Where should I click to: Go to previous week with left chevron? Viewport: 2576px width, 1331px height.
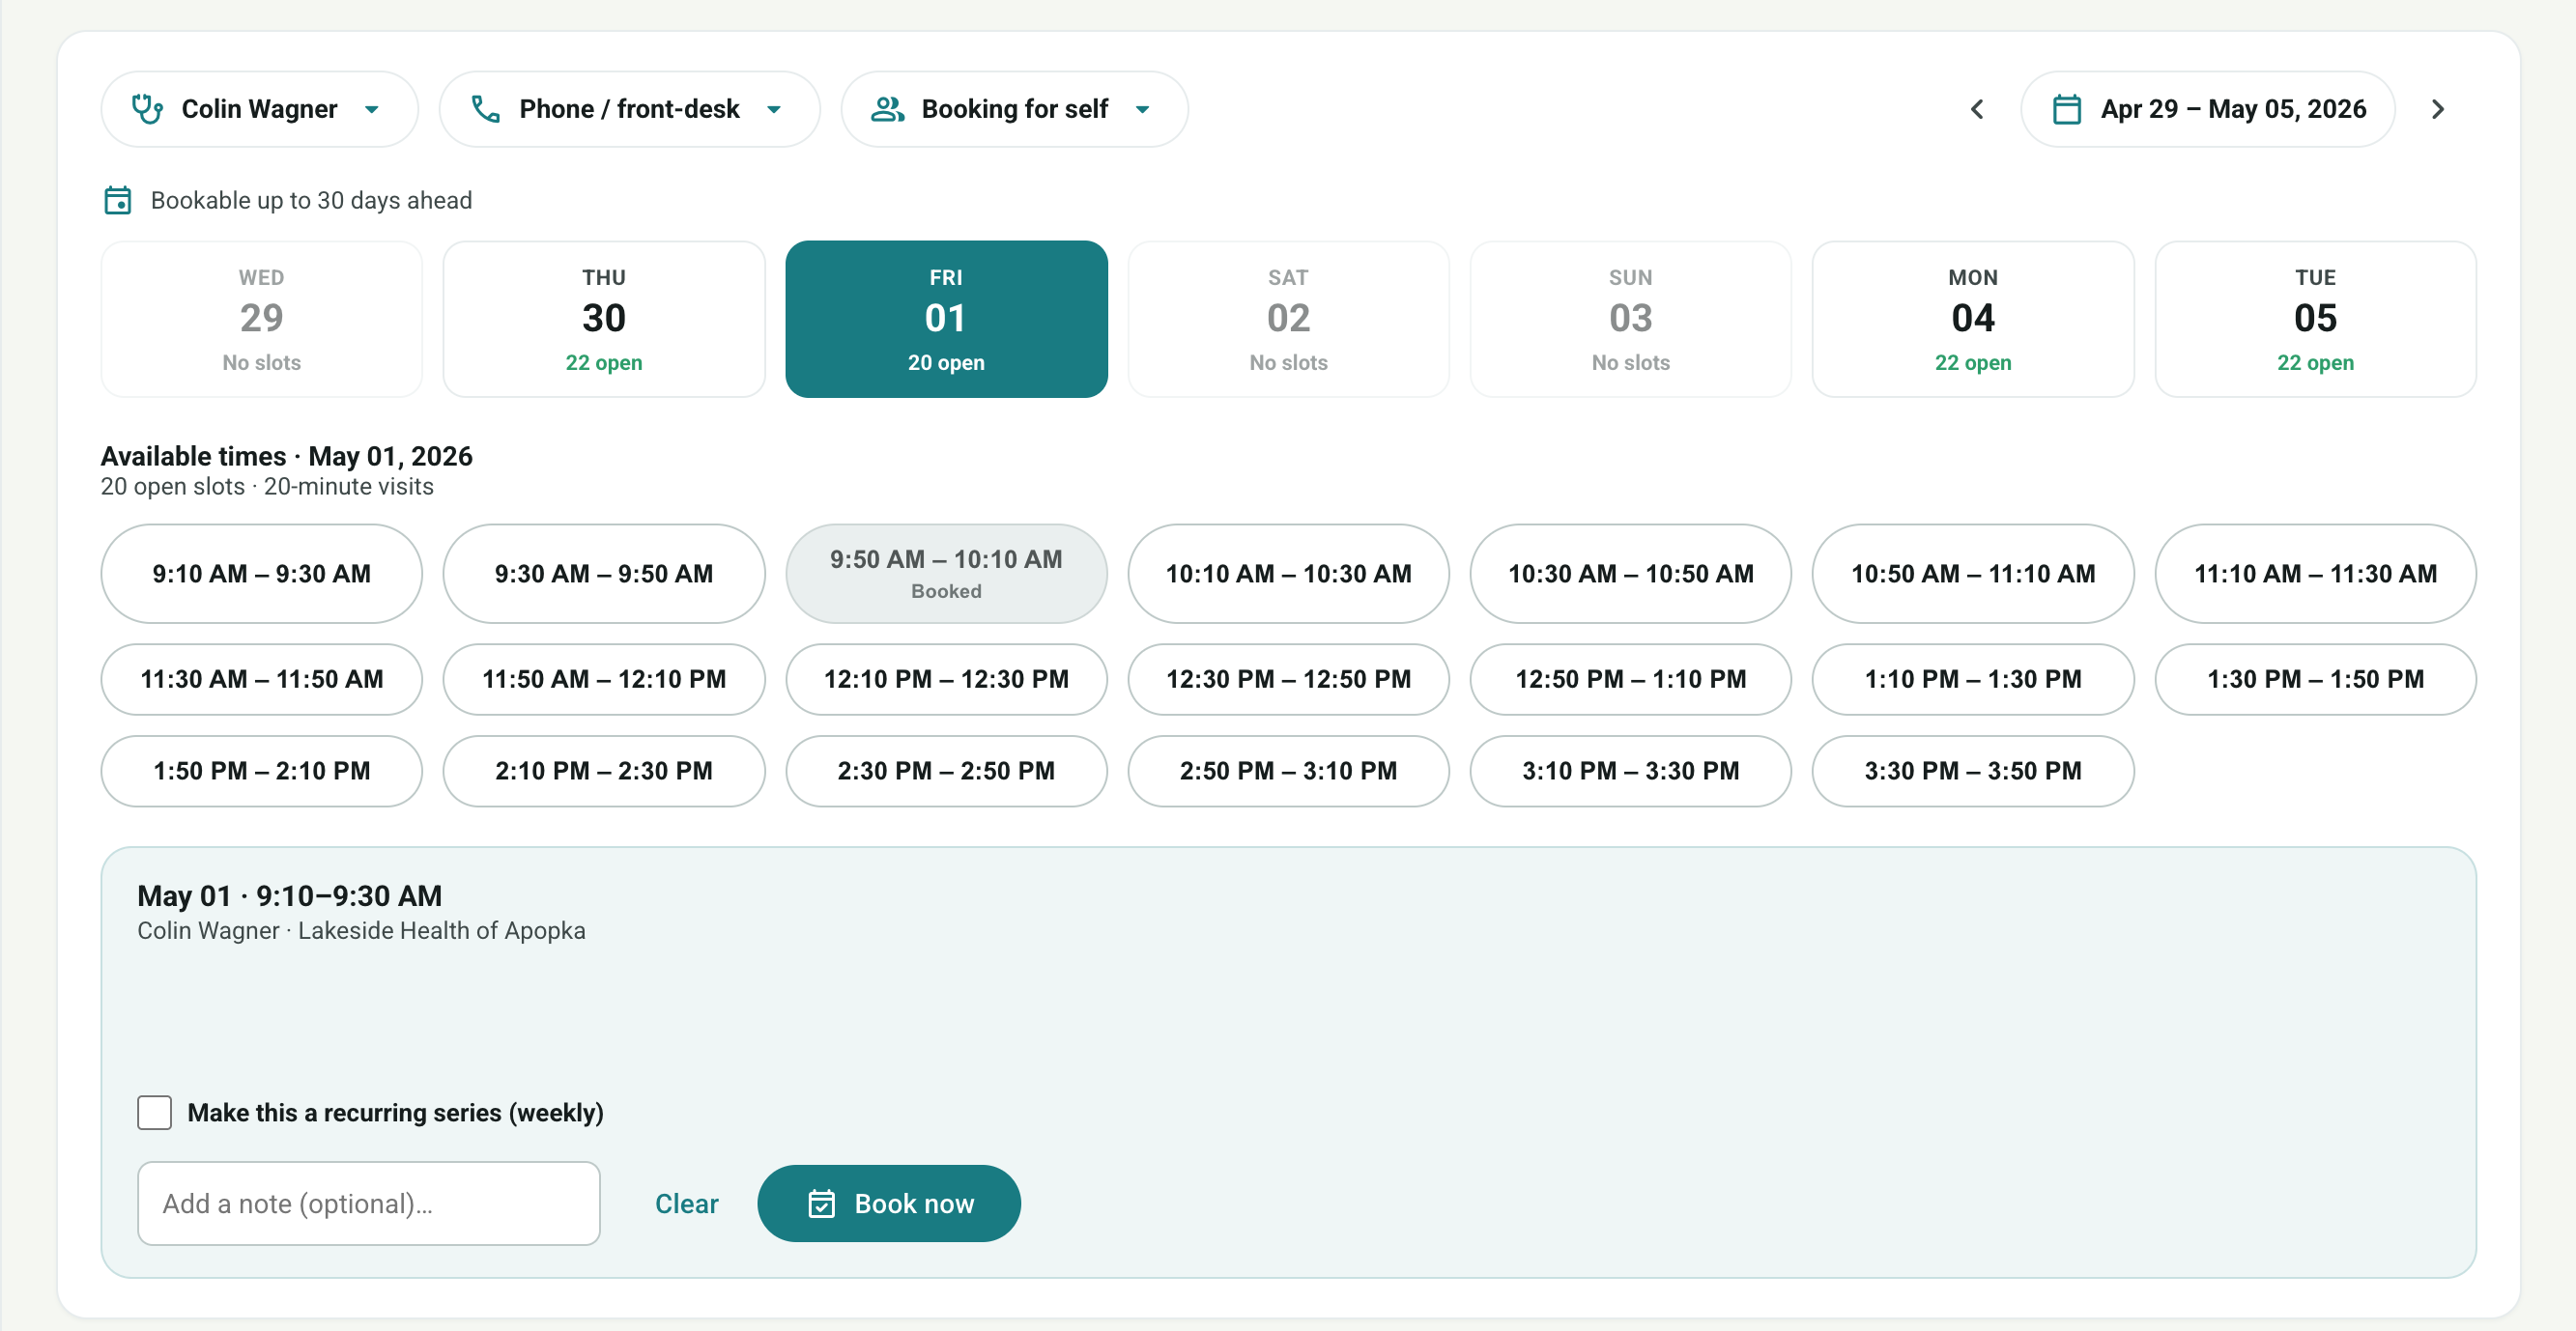pyautogui.click(x=1976, y=109)
